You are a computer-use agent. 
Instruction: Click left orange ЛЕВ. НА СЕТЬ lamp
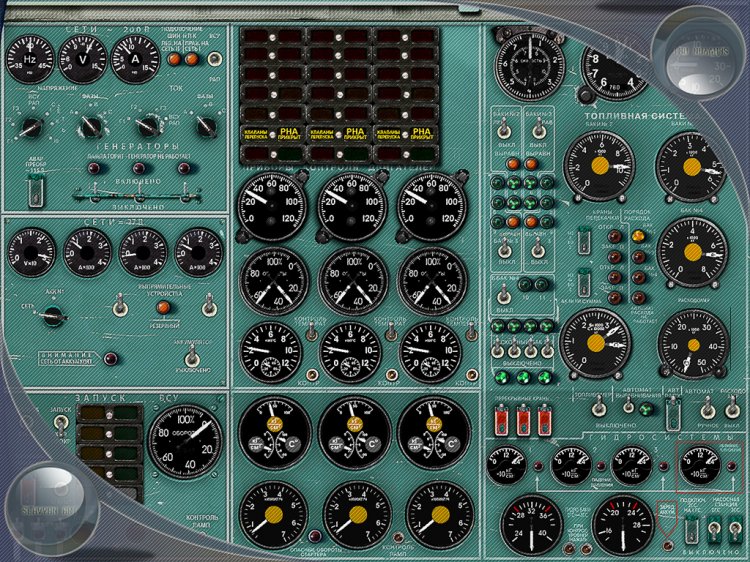[174, 59]
